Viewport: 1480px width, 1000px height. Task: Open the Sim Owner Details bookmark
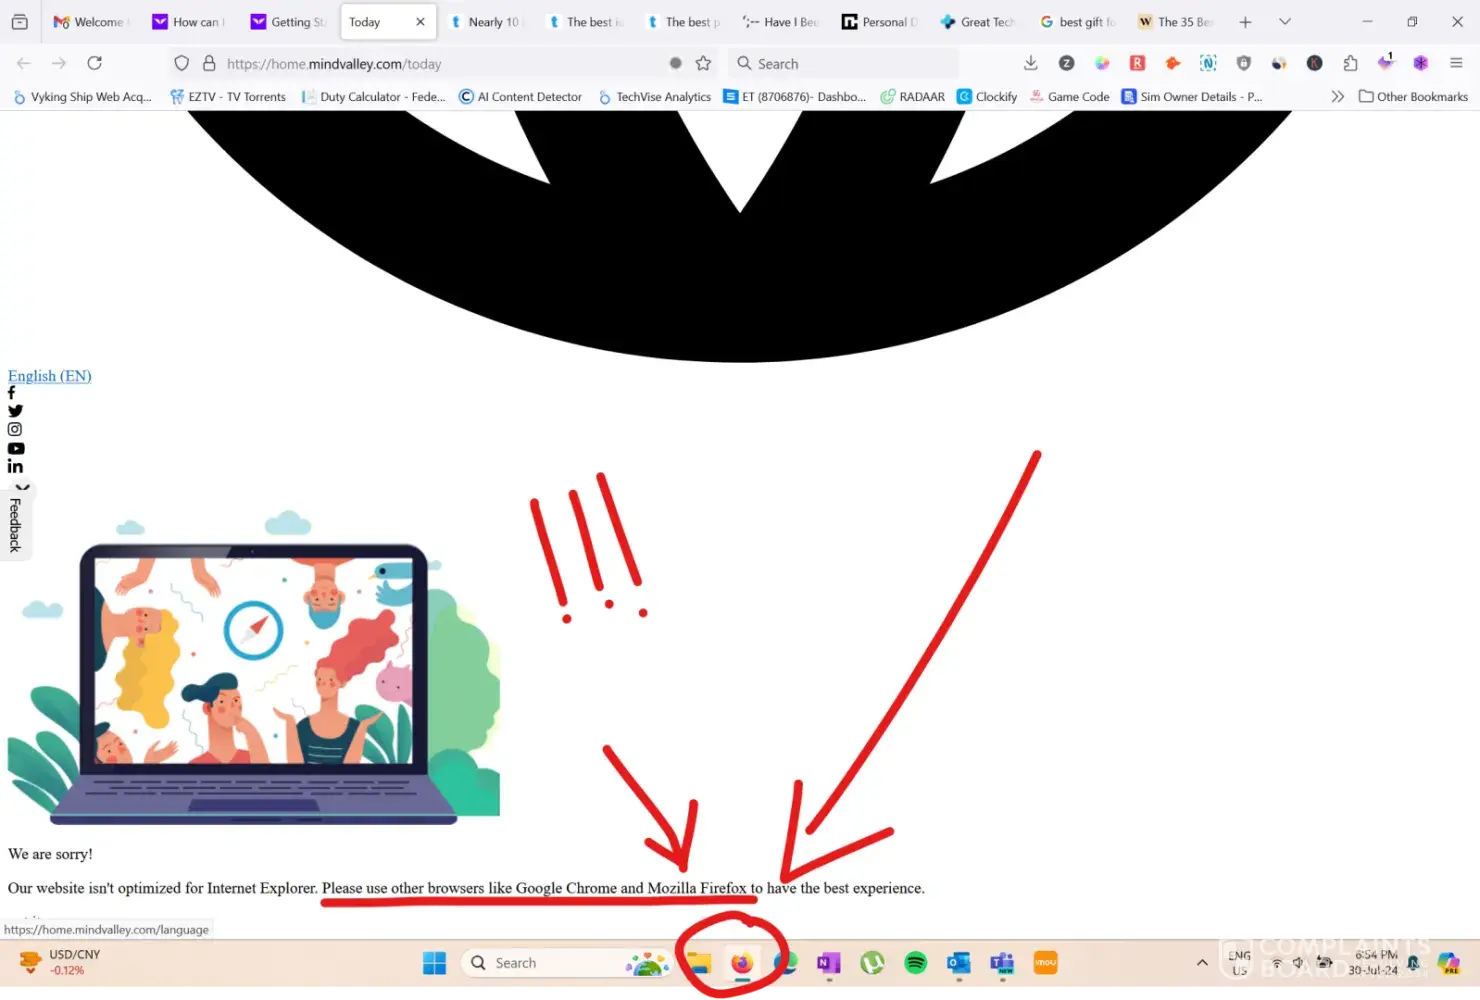pos(1192,97)
